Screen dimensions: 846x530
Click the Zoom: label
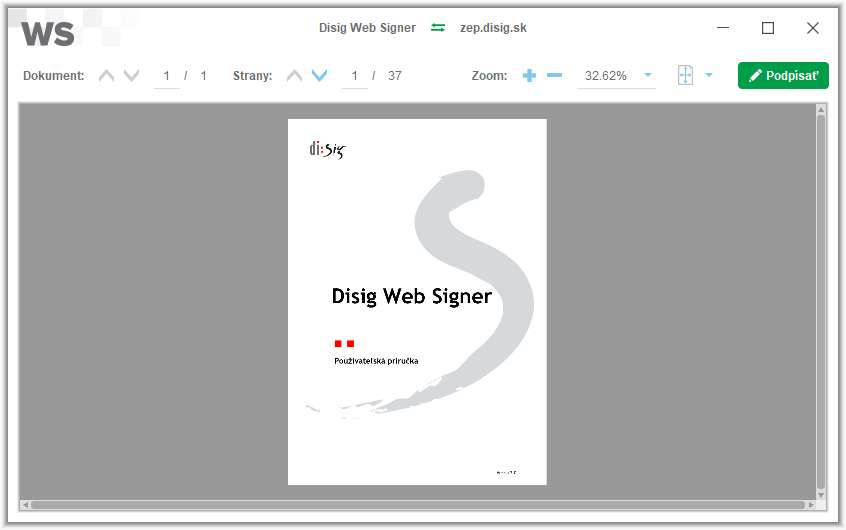[489, 76]
